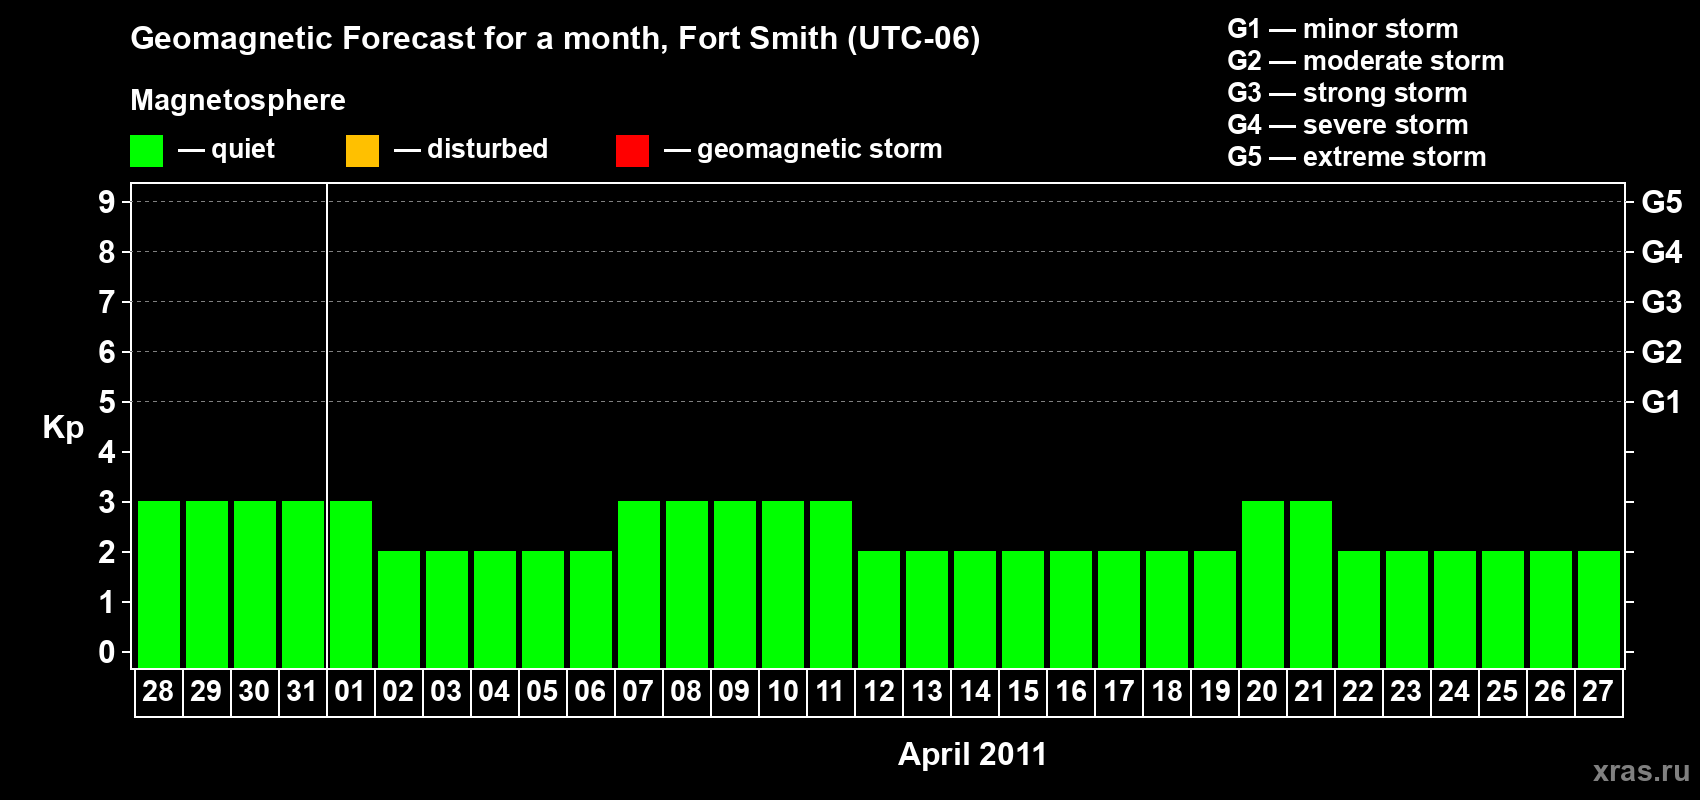This screenshot has height=800, width=1700.
Task: Click the green bar for April 07
Action: coord(639,584)
